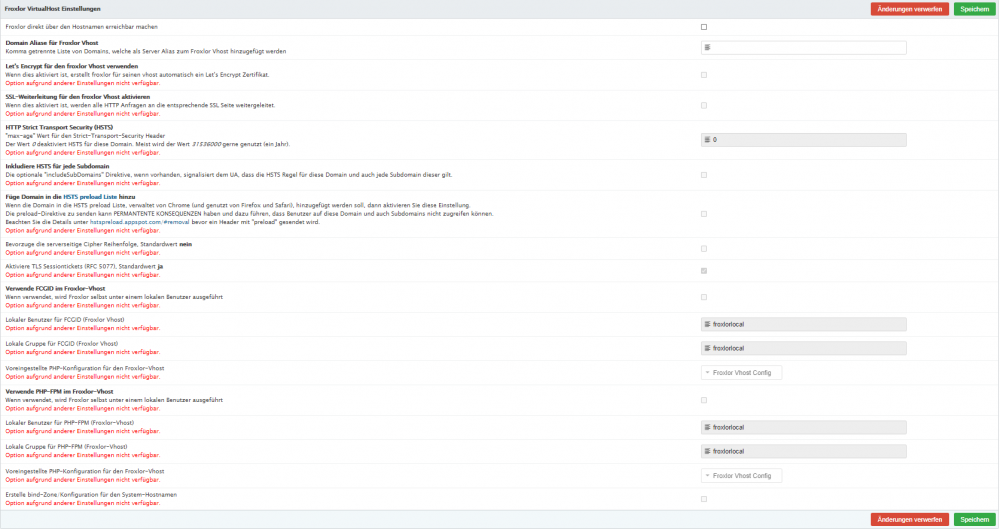1000x529 pixels.
Task: Toggle Let's Encrypt for Froxlor vhost checkbox
Action: [x=704, y=75]
